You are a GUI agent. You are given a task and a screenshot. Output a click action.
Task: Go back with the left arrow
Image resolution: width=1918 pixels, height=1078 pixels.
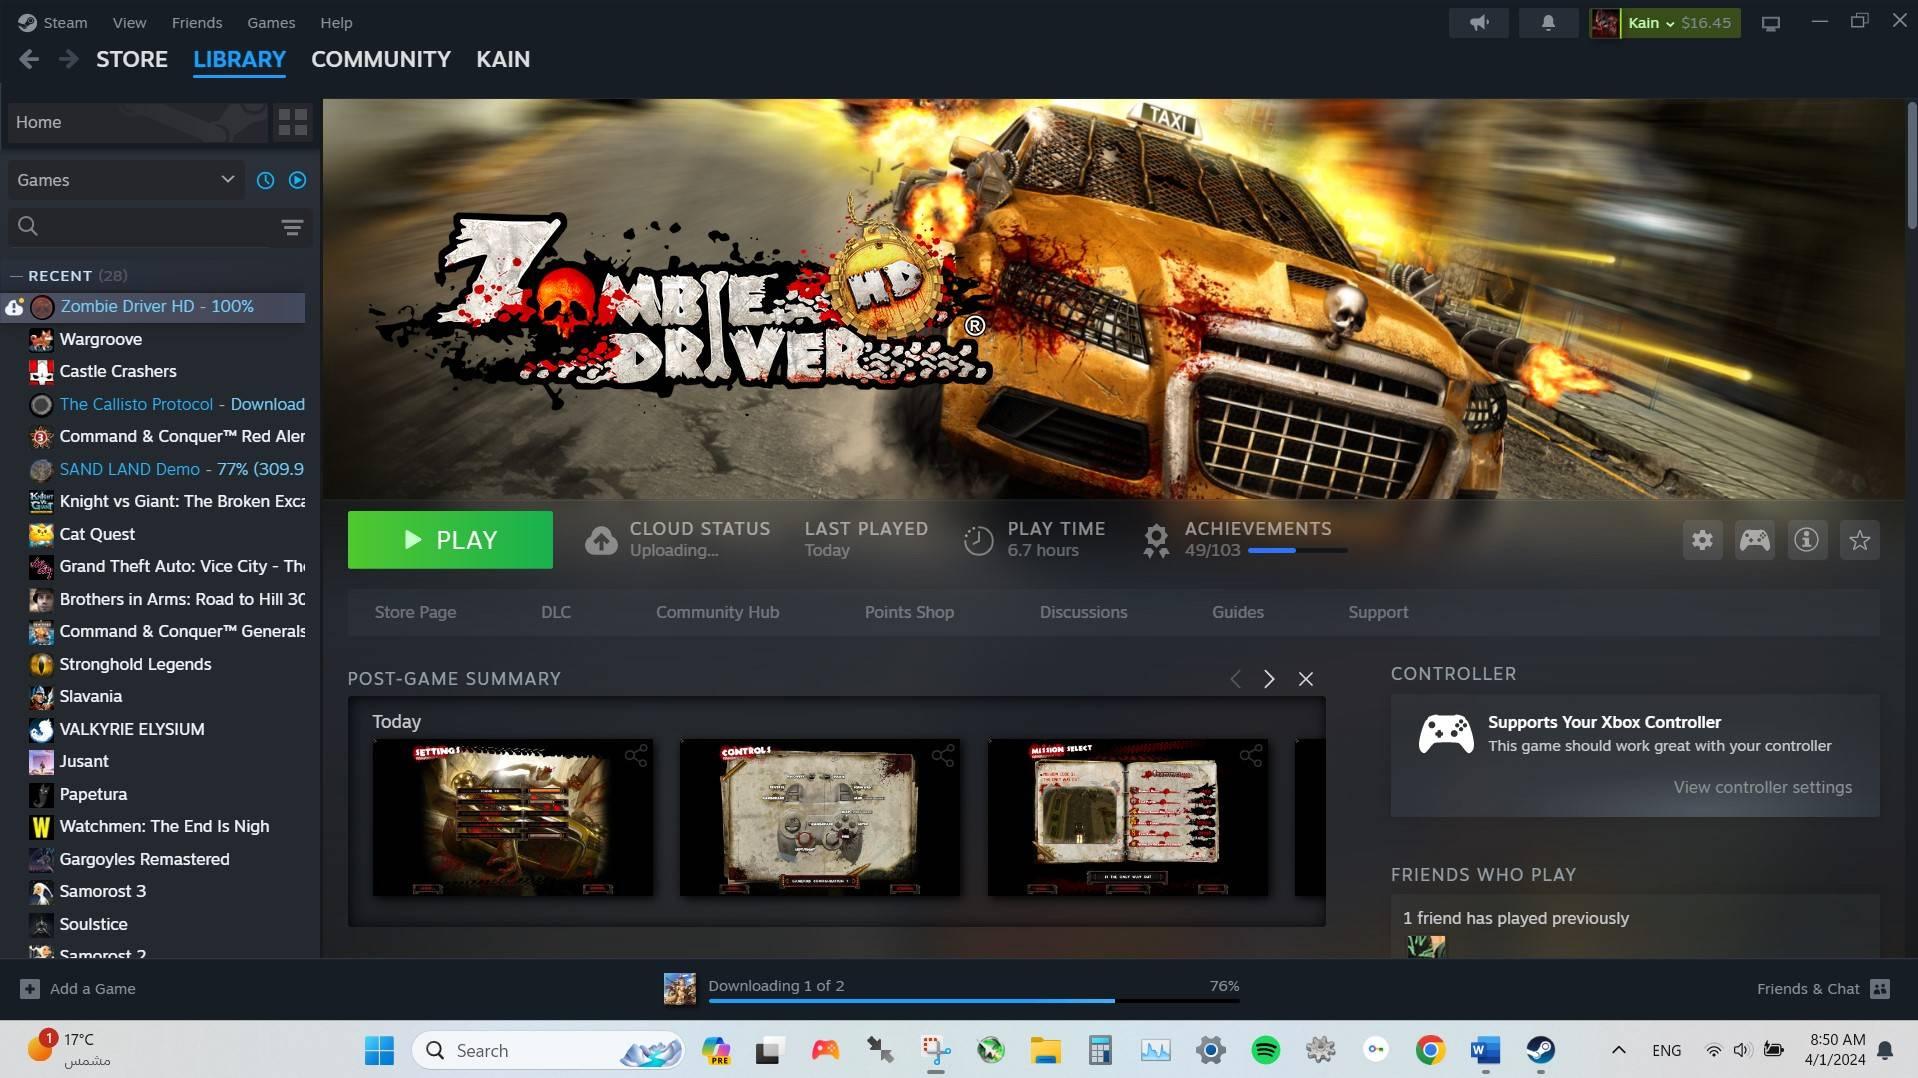pyautogui.click(x=29, y=60)
